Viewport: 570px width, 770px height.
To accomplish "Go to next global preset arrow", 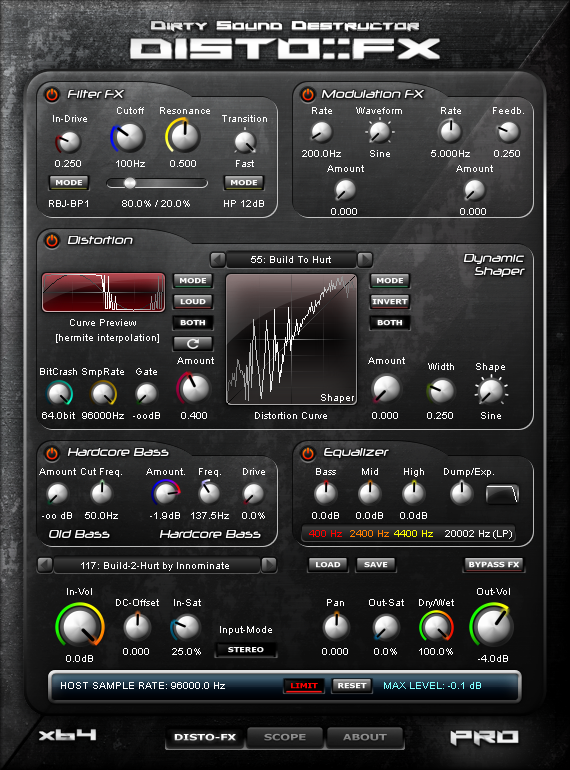I will click(269, 565).
